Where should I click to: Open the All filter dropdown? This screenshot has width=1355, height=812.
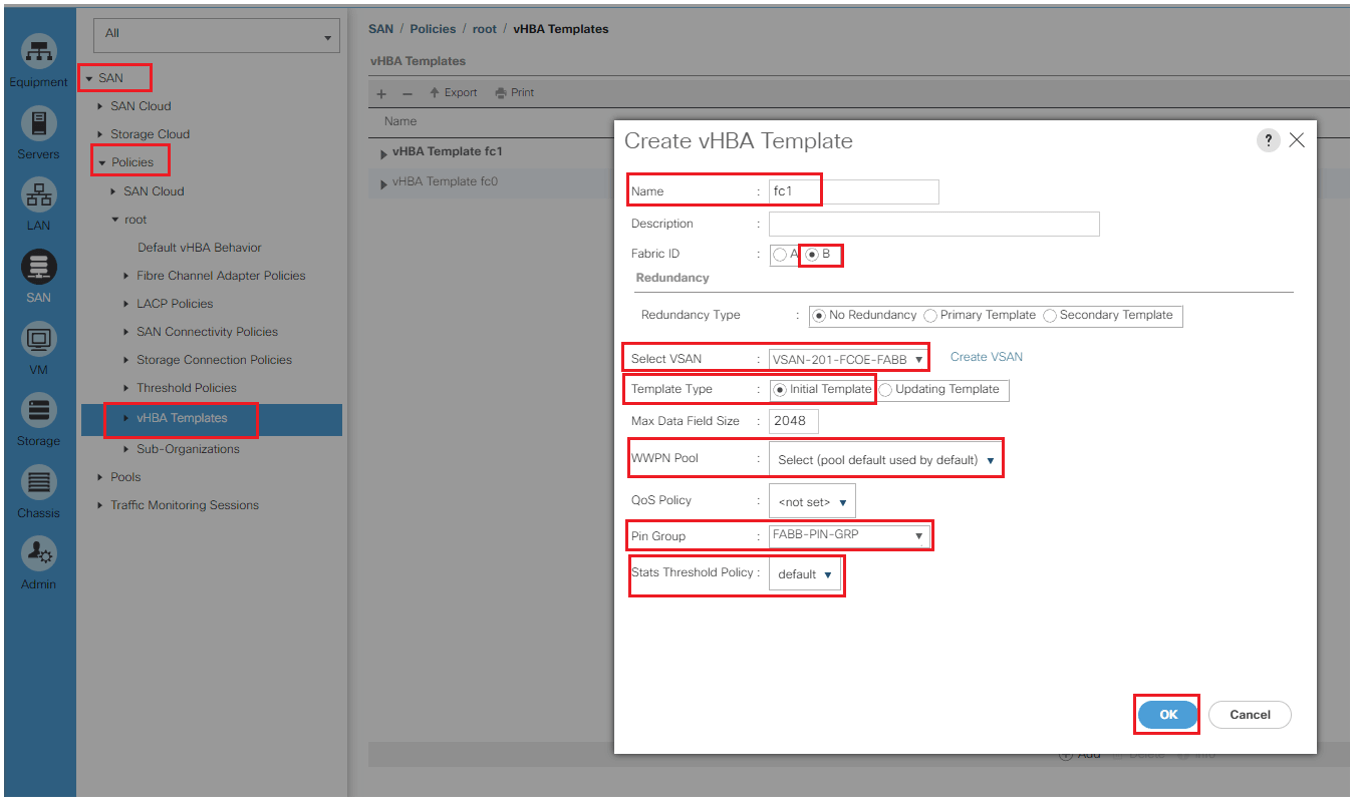tap(216, 35)
